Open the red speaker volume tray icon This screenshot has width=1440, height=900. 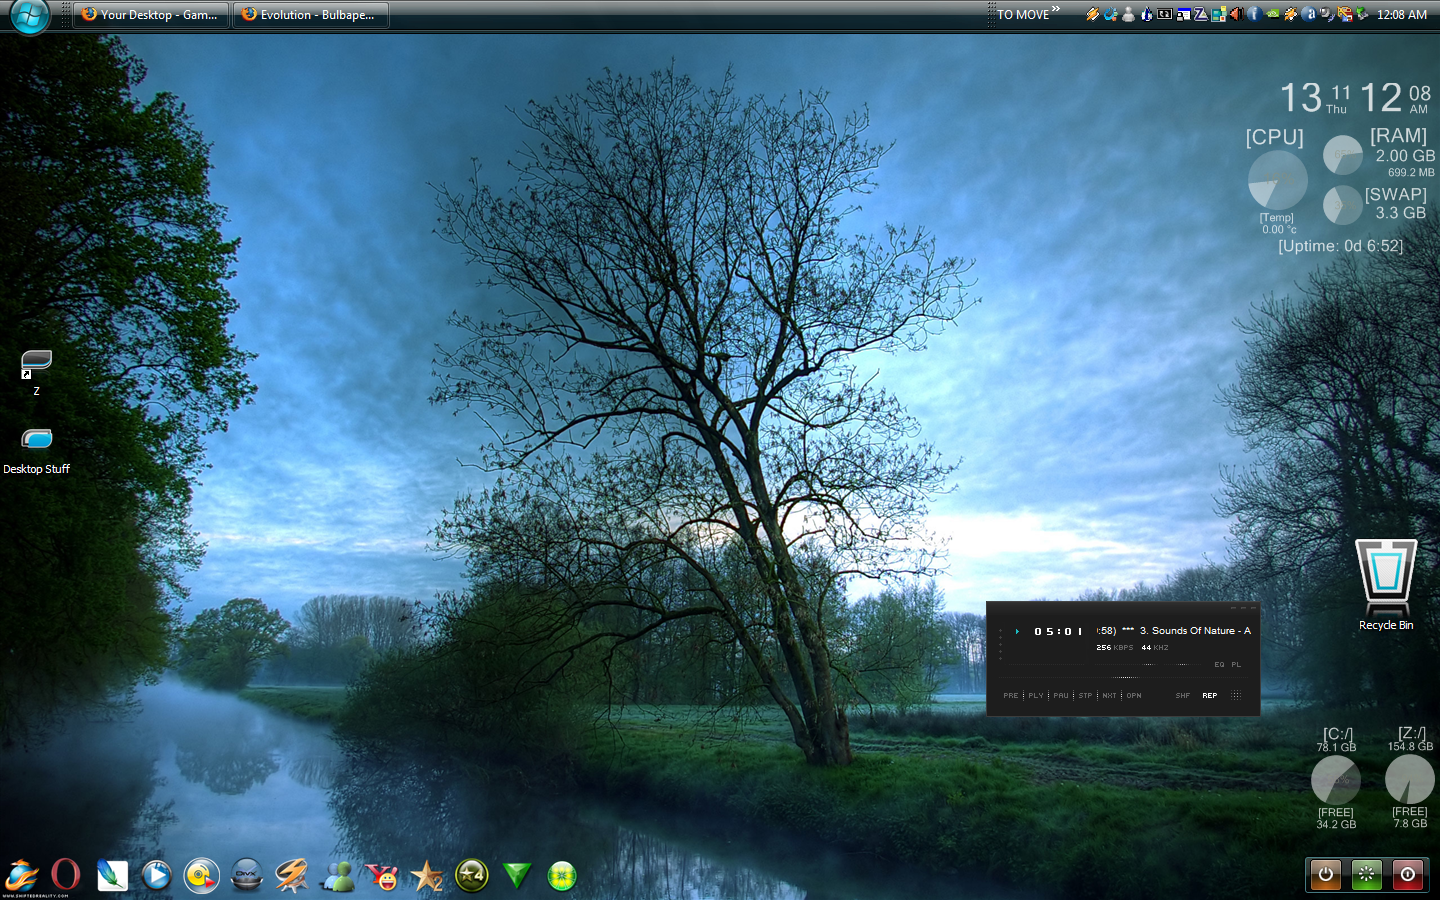point(1236,14)
